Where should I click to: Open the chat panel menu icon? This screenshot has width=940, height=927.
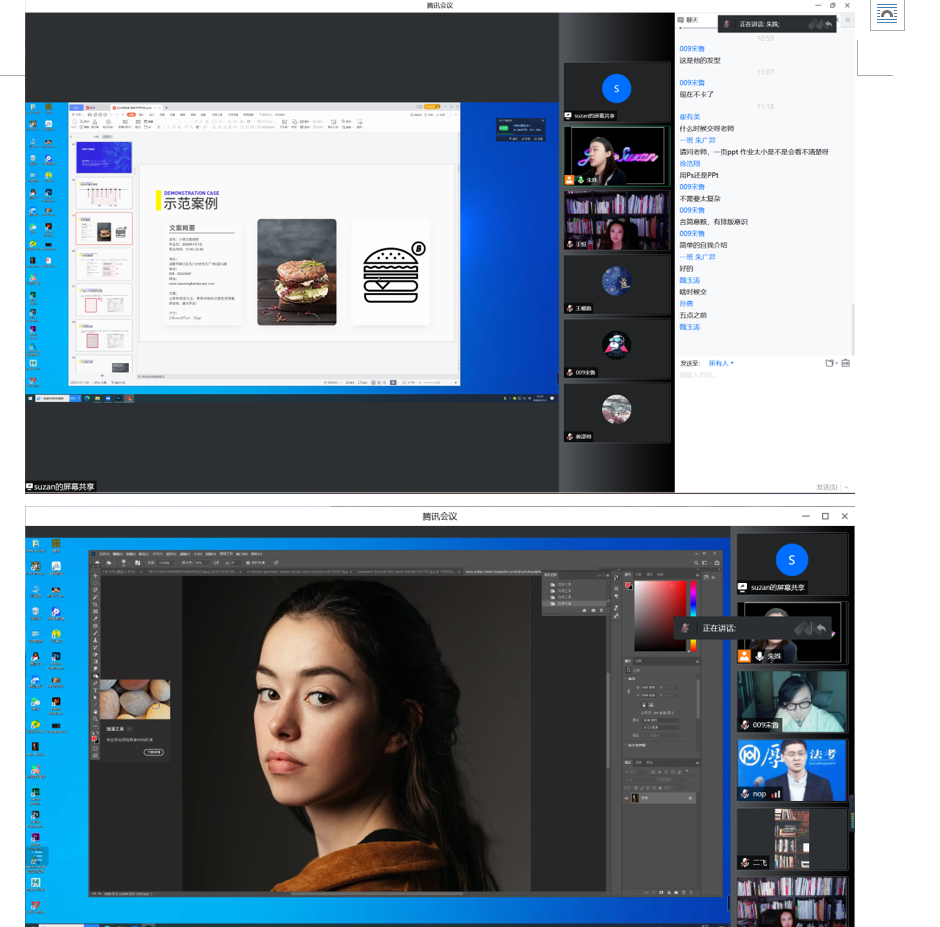pos(848,20)
